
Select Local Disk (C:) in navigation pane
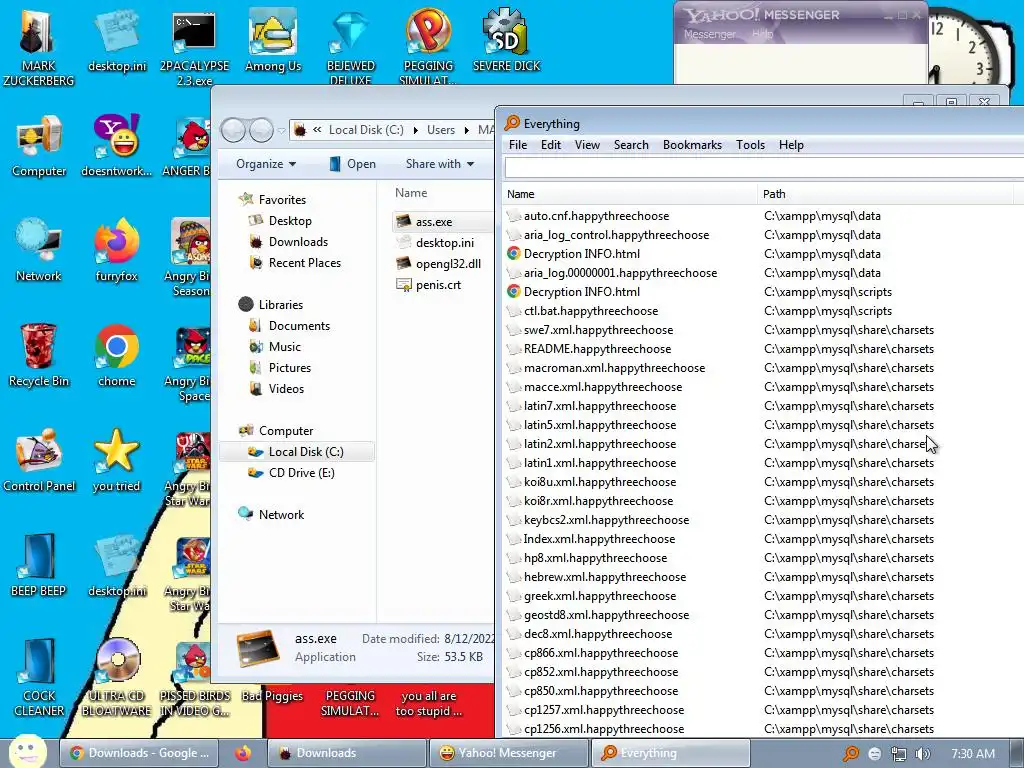(296, 451)
